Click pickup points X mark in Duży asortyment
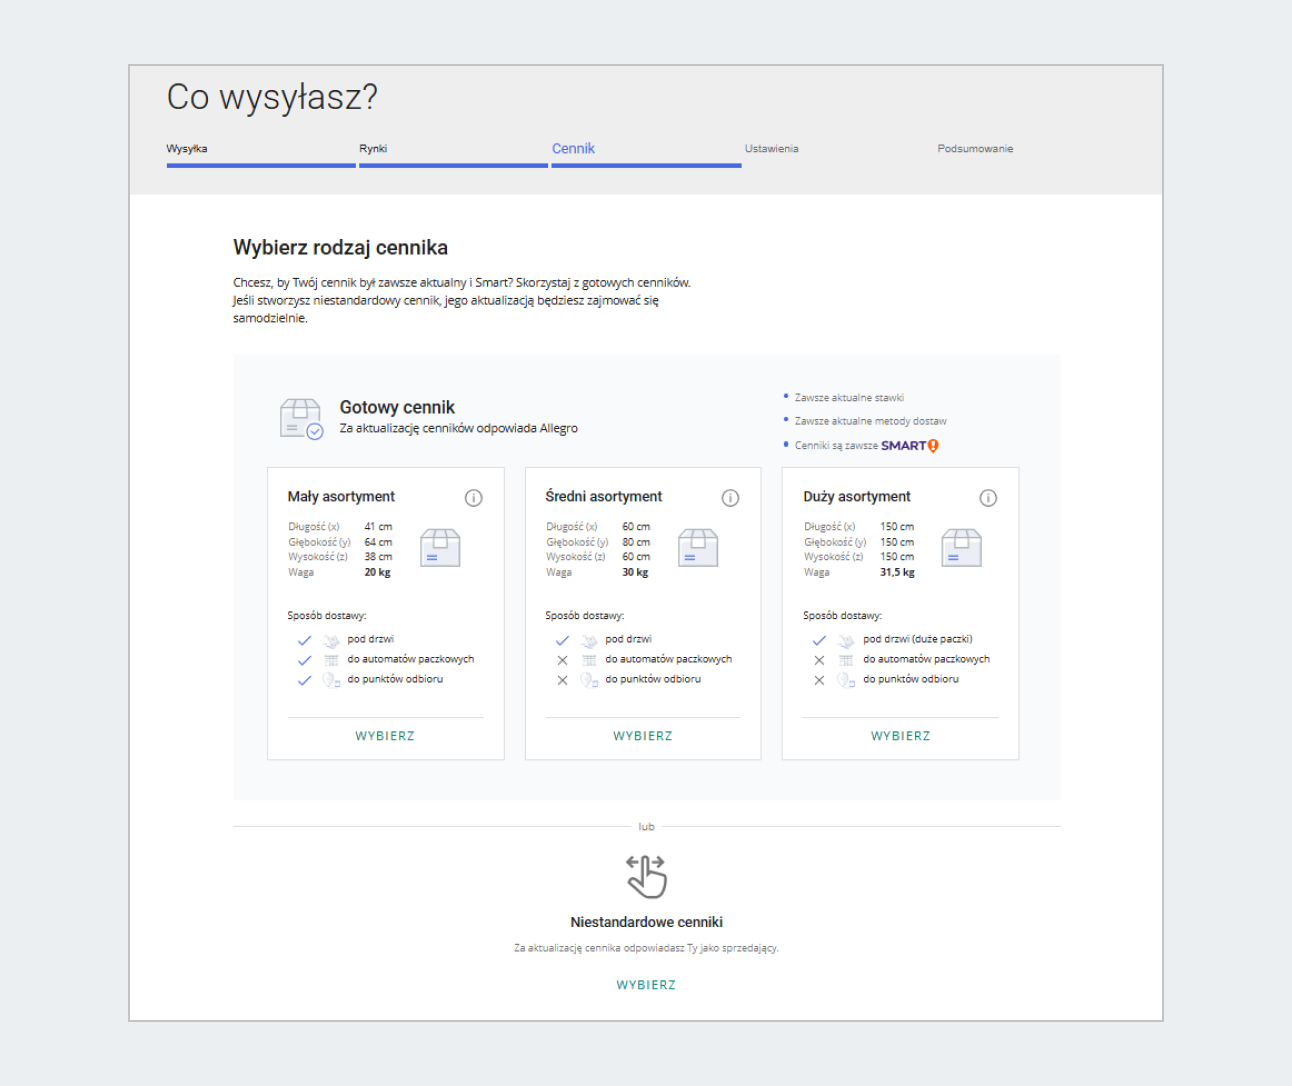Screen dimensions: 1292x1086 point(819,680)
